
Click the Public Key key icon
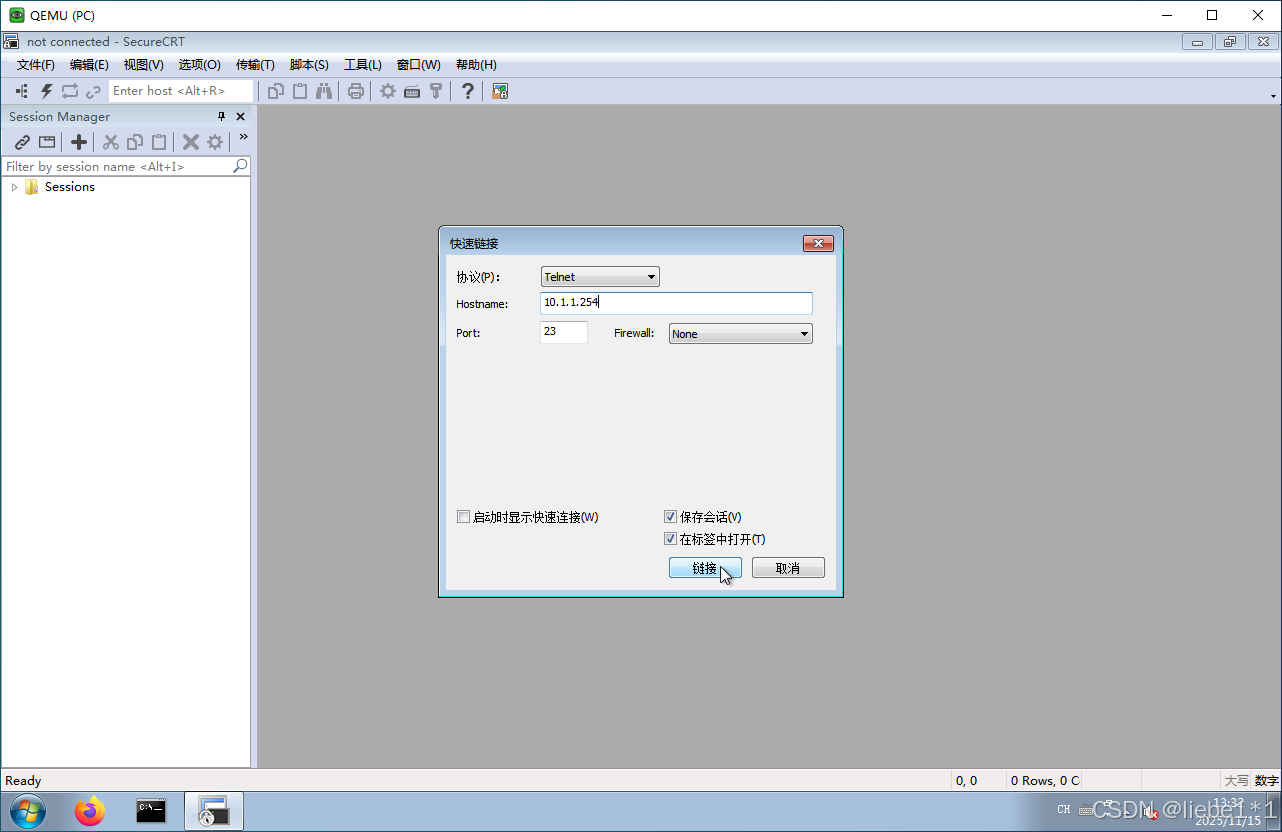(436, 91)
